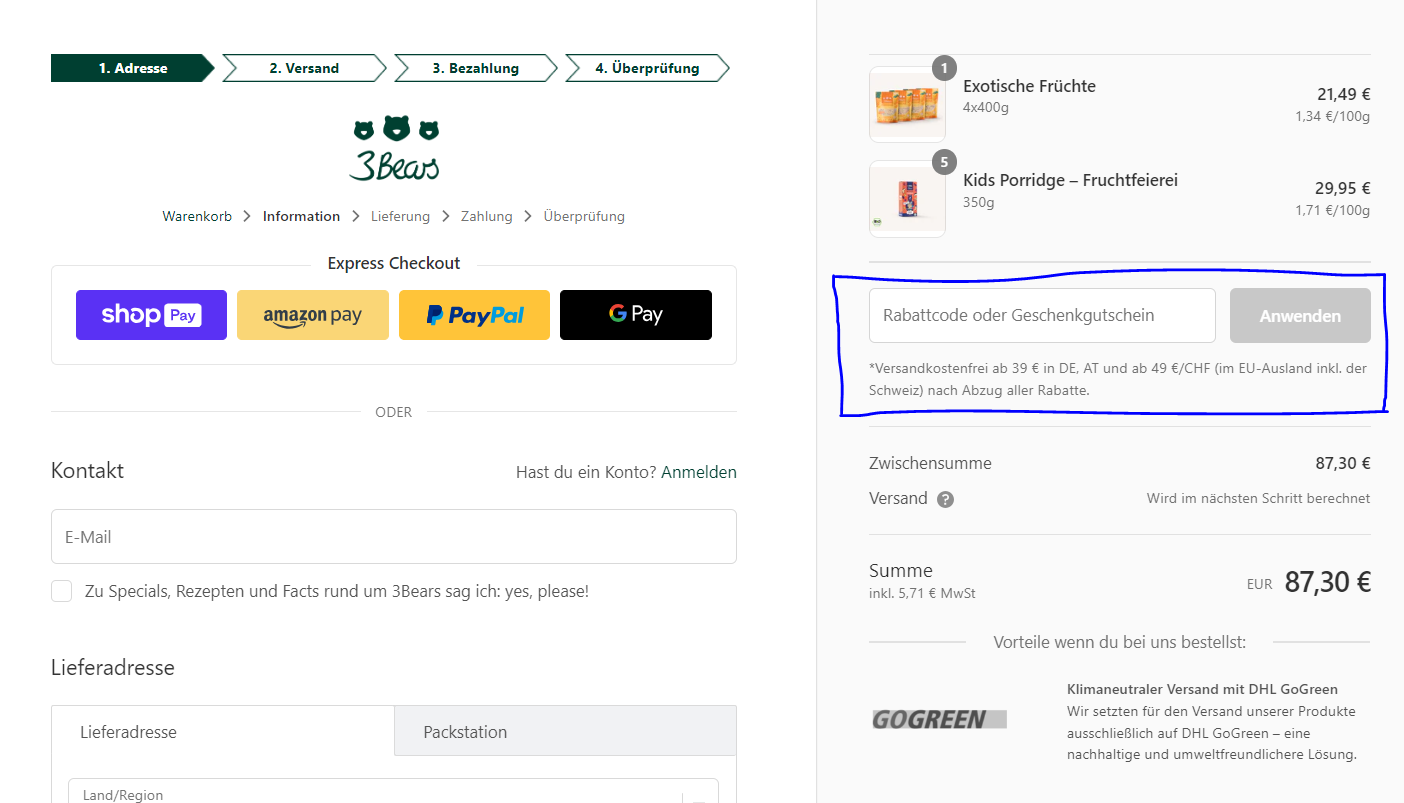The width and height of the screenshot is (1404, 803).
Task: Go back to Warenkorb breadcrumb
Action: coord(197,216)
